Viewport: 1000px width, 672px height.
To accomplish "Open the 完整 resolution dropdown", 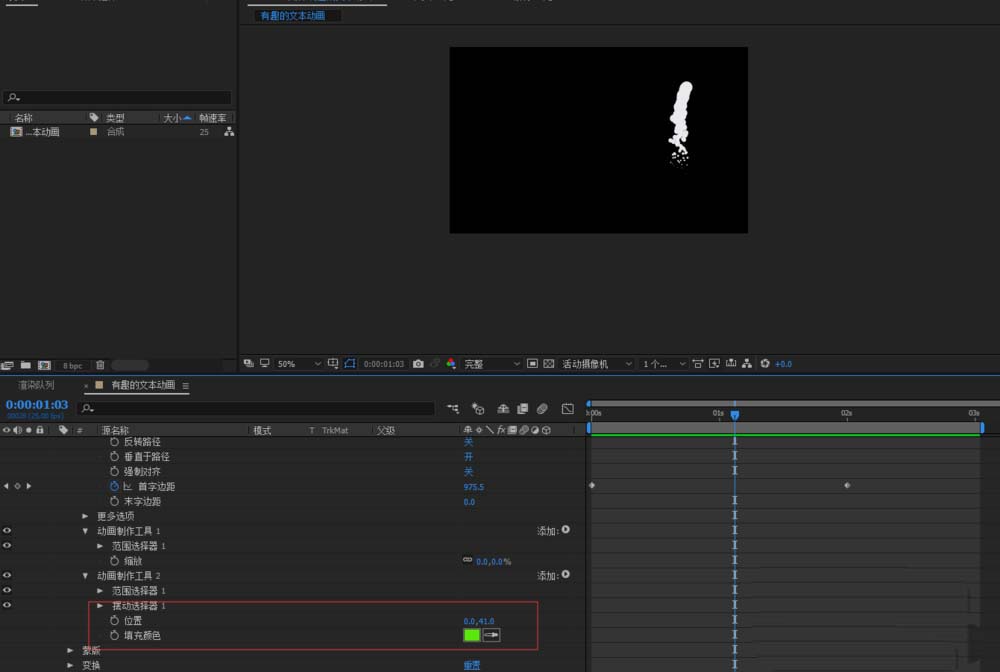I will [x=492, y=364].
